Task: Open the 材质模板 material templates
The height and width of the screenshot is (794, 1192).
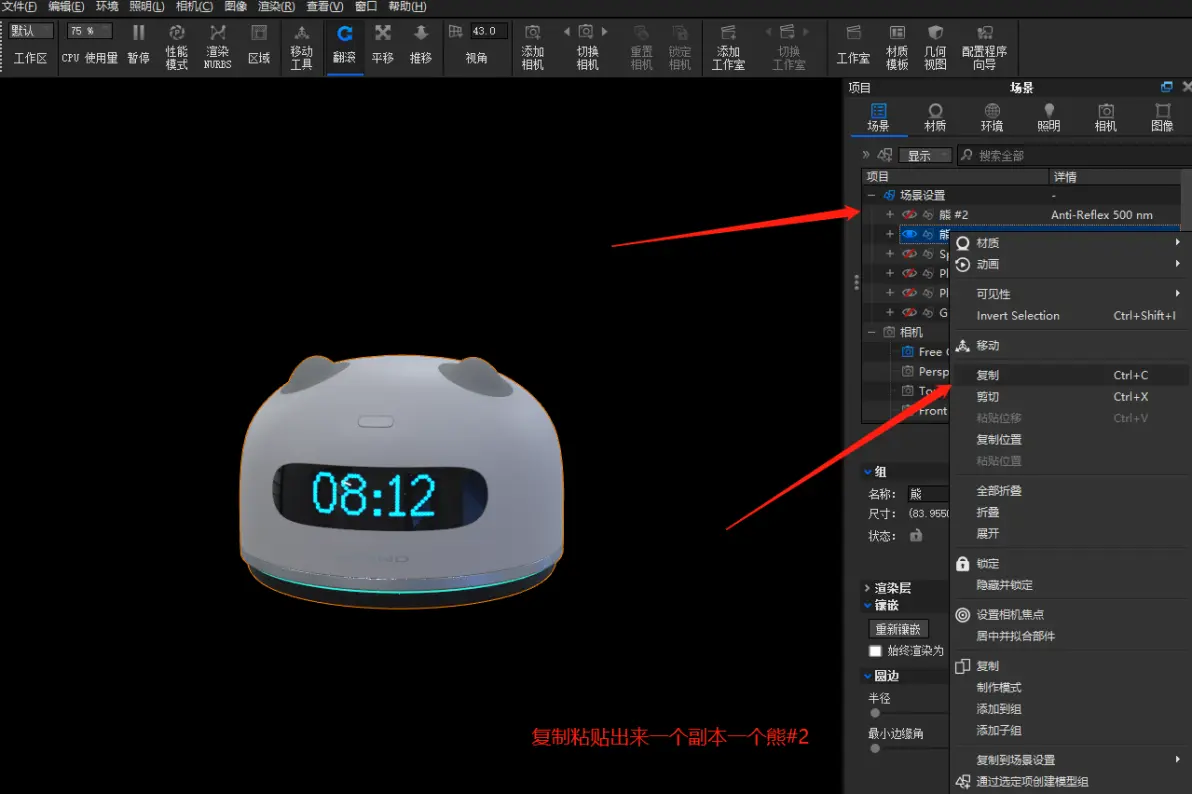Action: tap(897, 33)
